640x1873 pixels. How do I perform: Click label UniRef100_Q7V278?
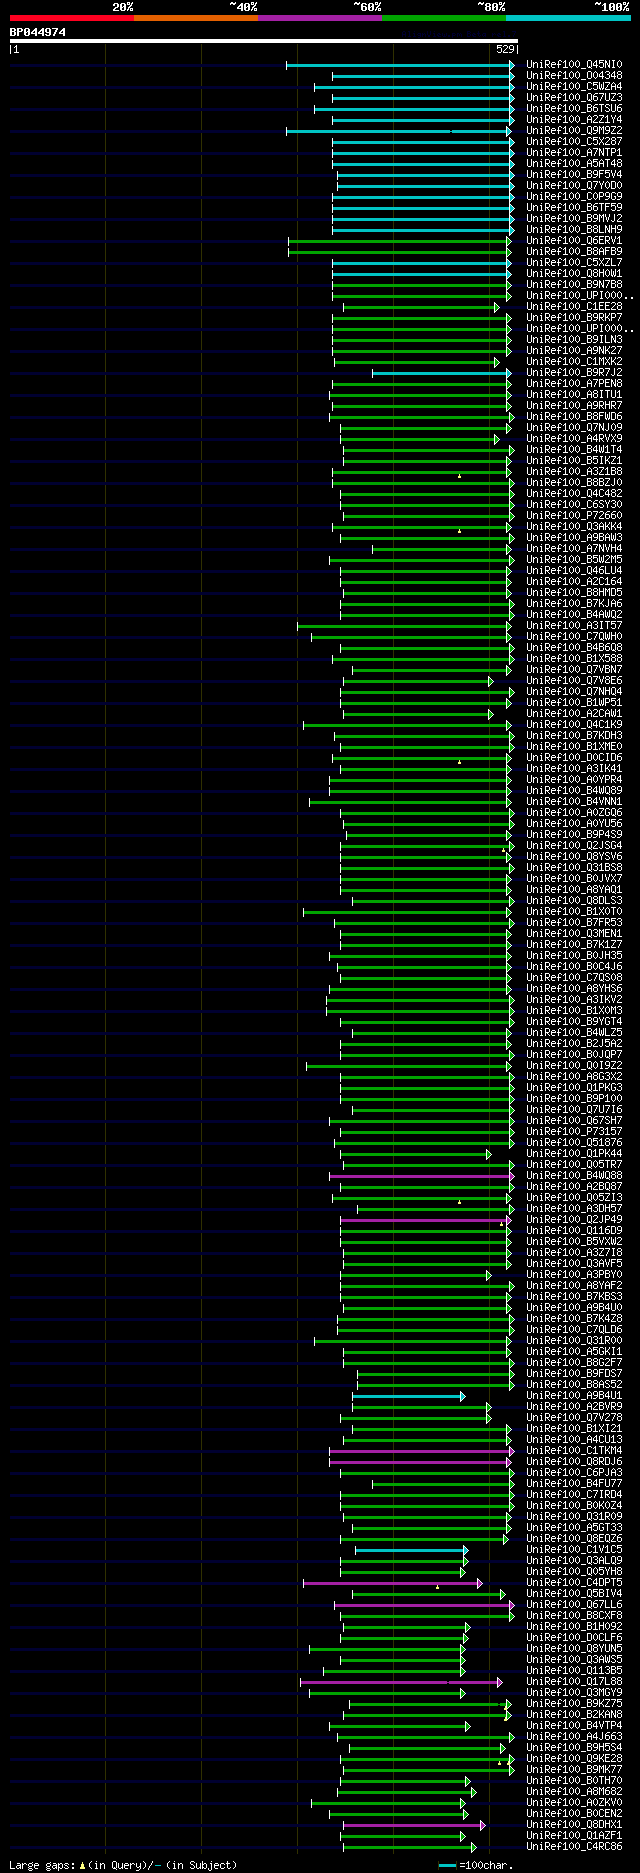pyautogui.click(x=574, y=1418)
